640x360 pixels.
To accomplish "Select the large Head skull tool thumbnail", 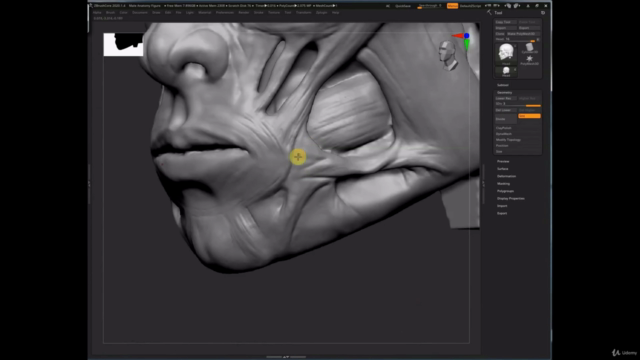I will coord(506,54).
